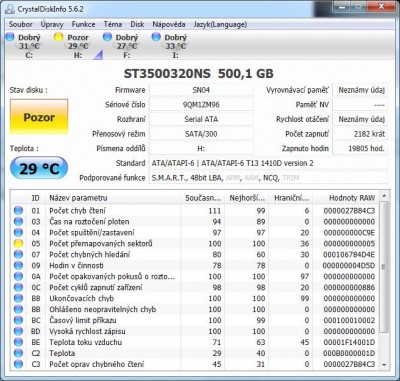This screenshot has height=381, width=400.
Task: Click the yellow Pozor health status button
Action: pyautogui.click(x=39, y=117)
